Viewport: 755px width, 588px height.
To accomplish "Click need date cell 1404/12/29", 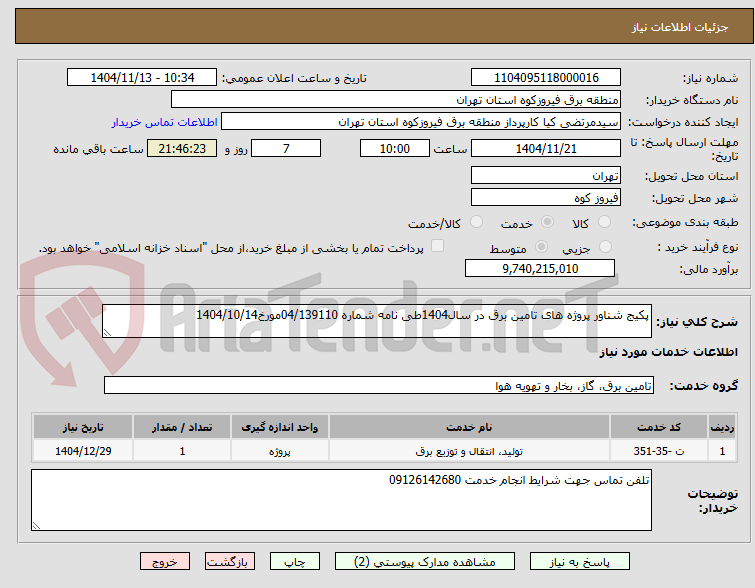I will 83,451.
